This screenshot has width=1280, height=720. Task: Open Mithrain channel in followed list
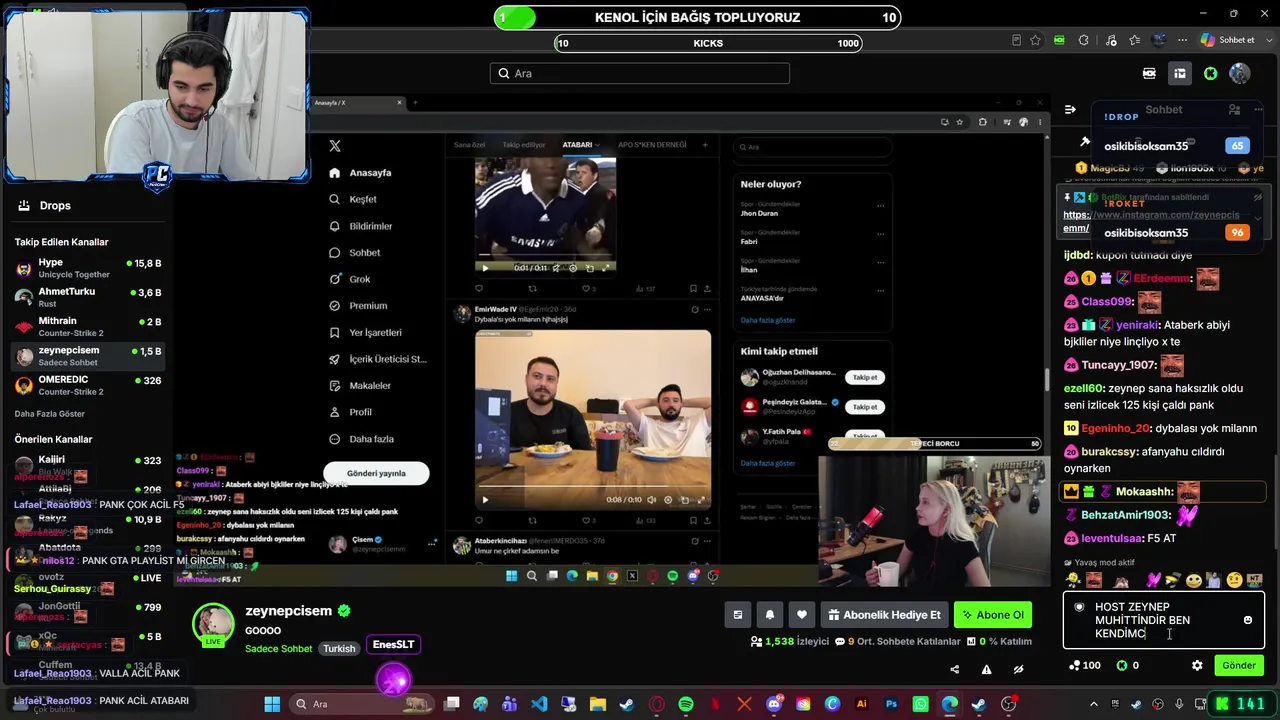tap(88, 327)
